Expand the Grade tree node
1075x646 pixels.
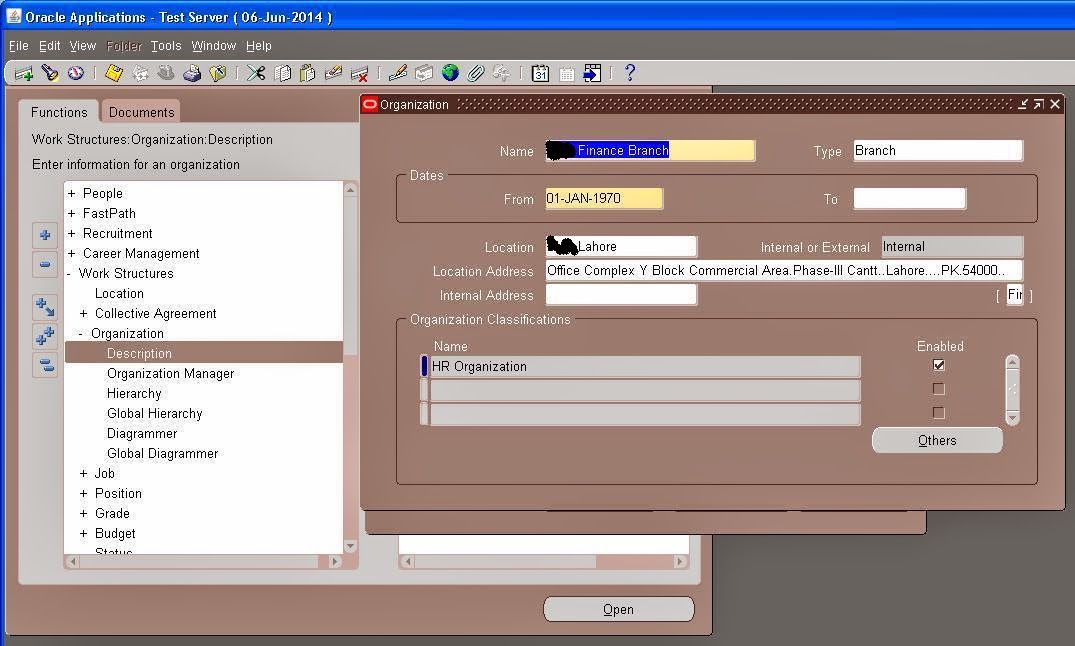(x=83, y=513)
